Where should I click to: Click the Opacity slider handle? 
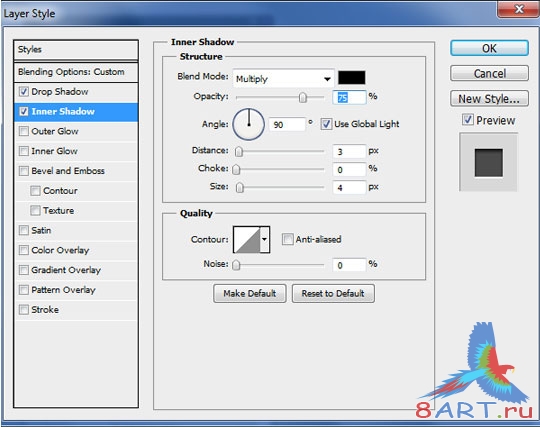coord(303,98)
